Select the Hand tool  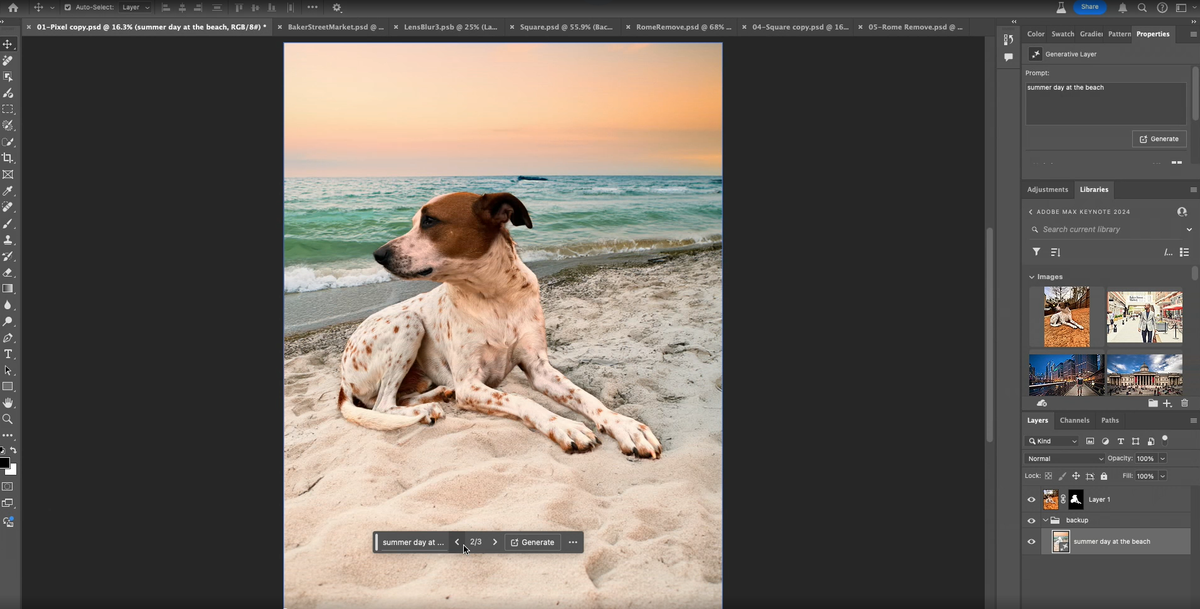pyautogui.click(x=7, y=400)
